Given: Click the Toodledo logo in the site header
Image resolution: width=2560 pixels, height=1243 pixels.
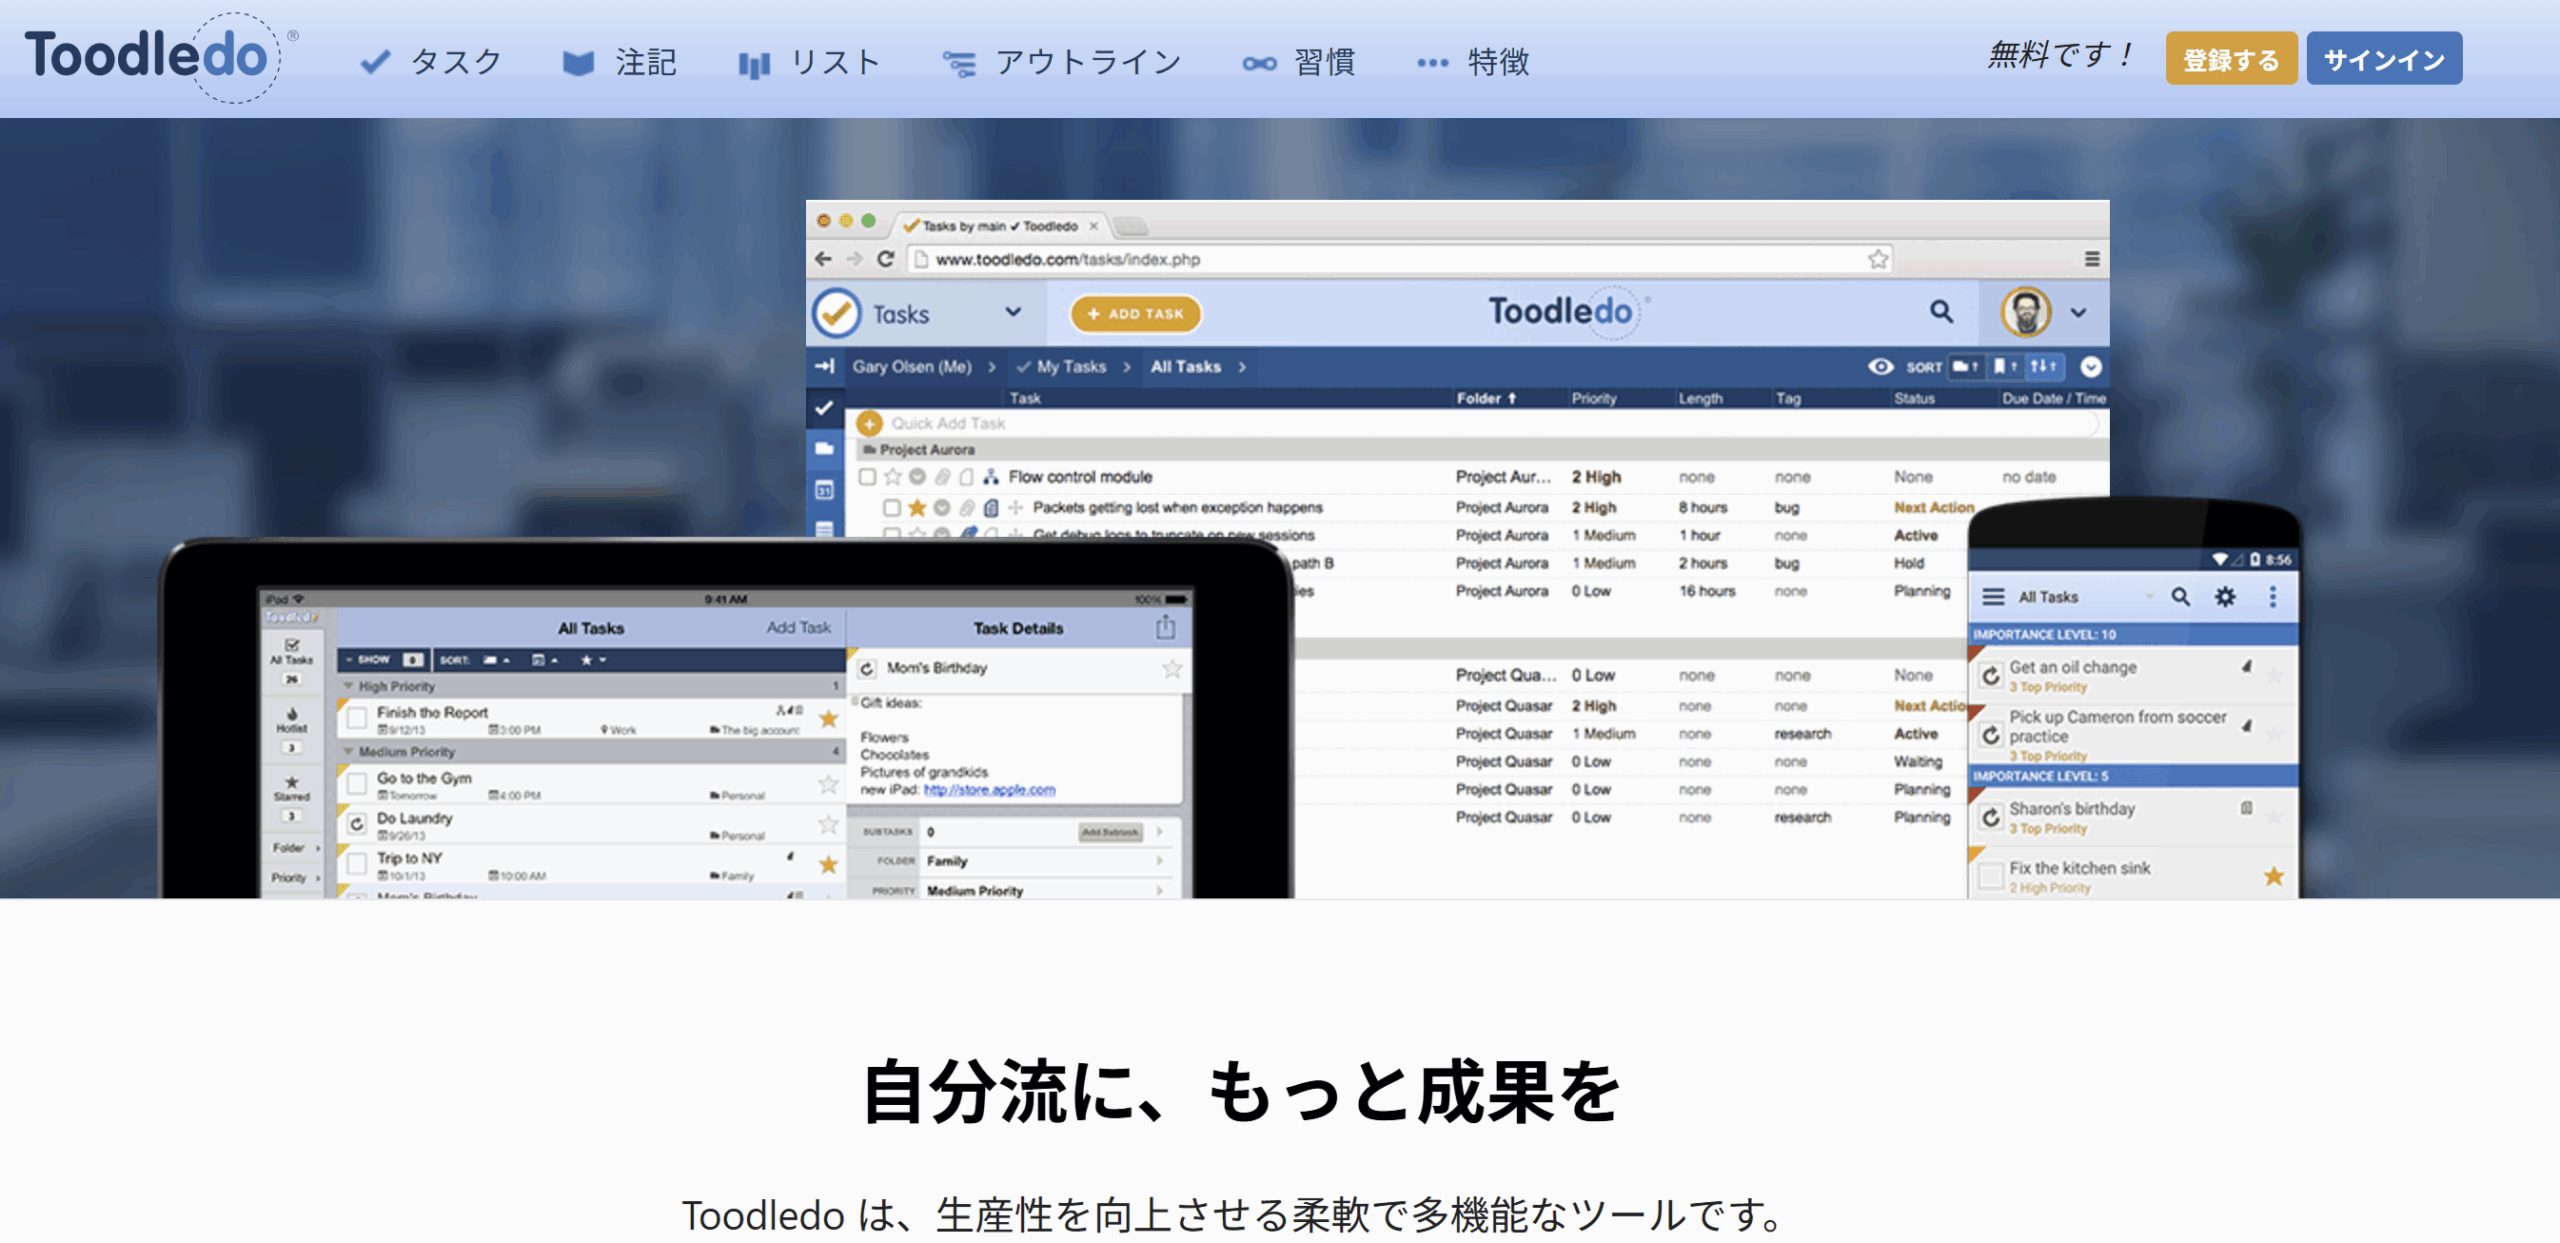Looking at the screenshot, I should click(160, 56).
